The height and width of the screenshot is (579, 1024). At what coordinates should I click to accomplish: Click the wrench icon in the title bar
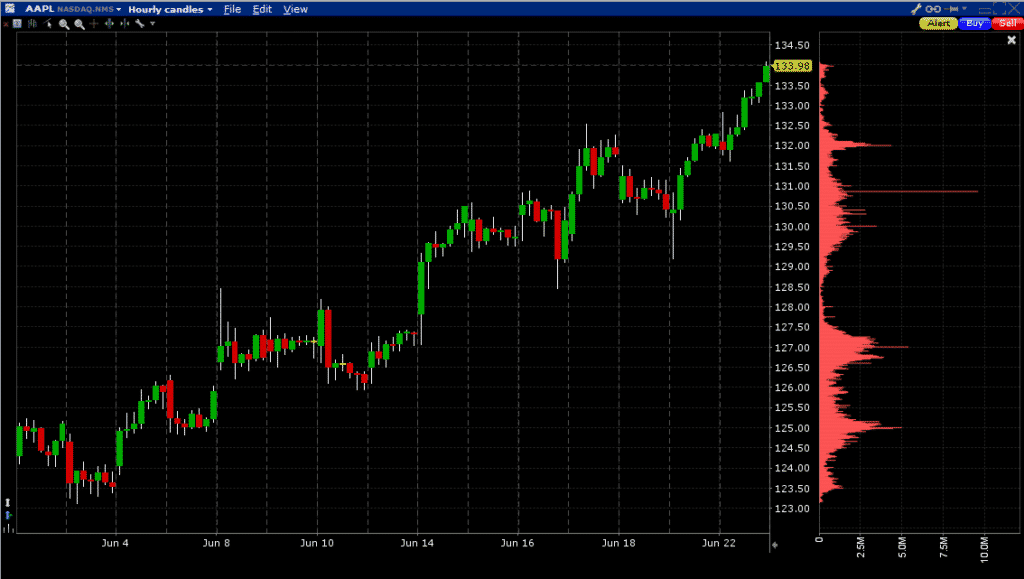pyautogui.click(x=917, y=8)
